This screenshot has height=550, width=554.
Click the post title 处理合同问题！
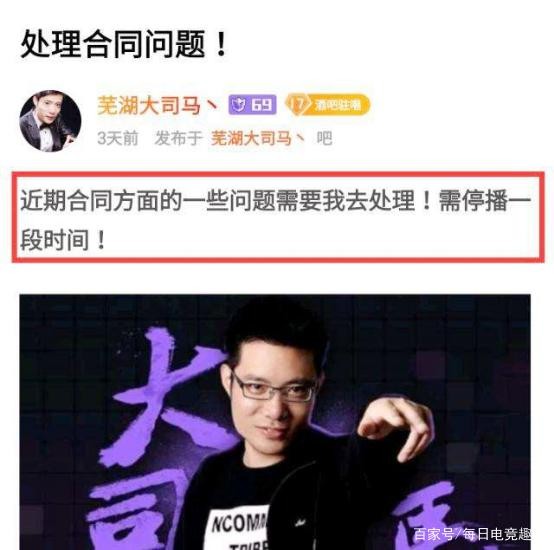[124, 44]
